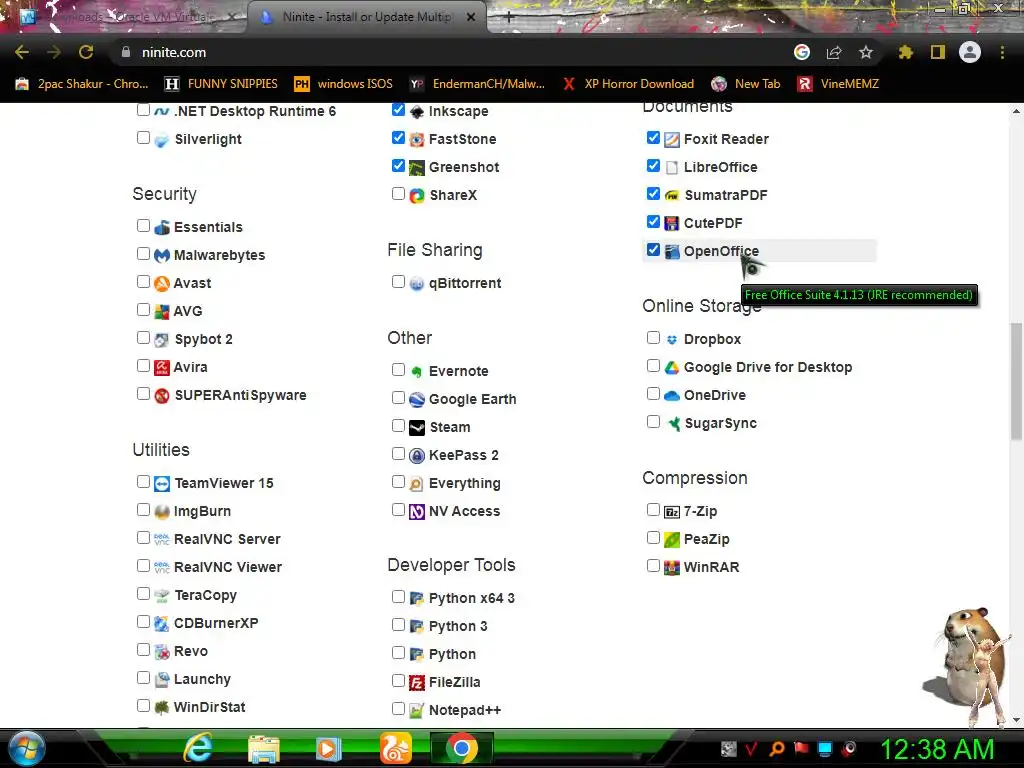Open the XP Horror Download bookmark
Screen dimensions: 1024x768
[x=628, y=84]
